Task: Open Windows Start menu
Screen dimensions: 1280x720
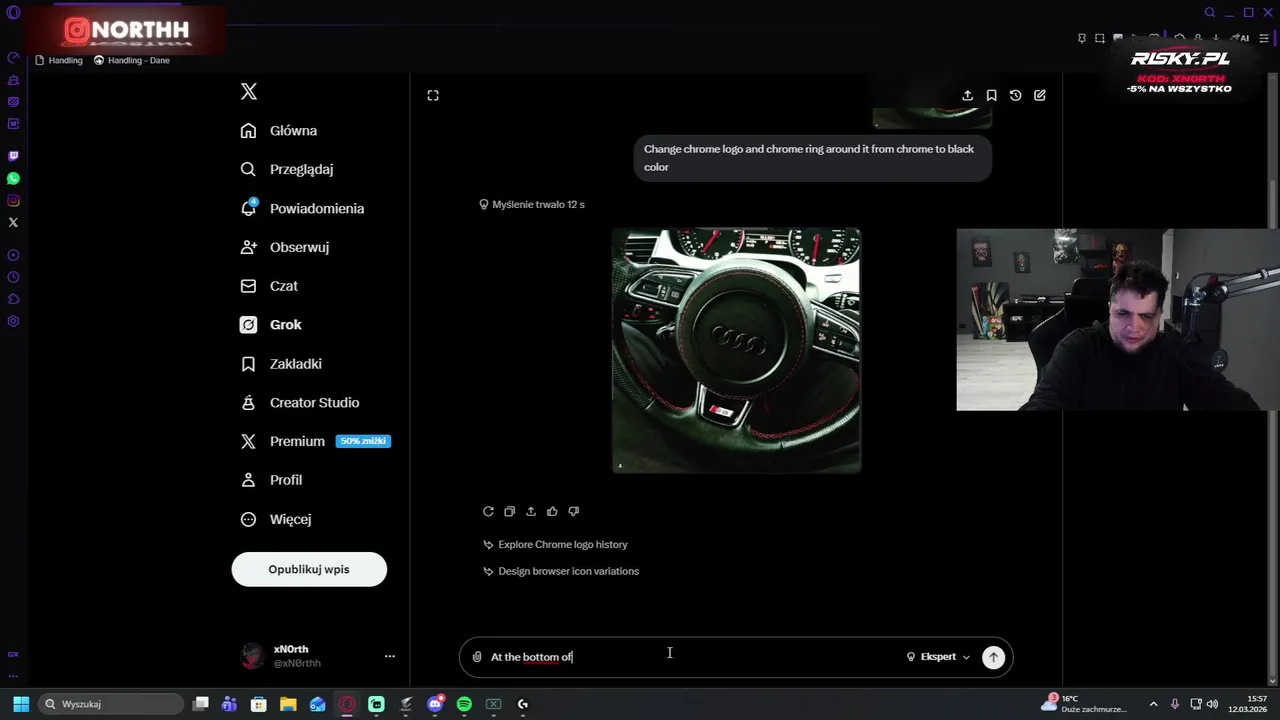Action: tap(20, 704)
